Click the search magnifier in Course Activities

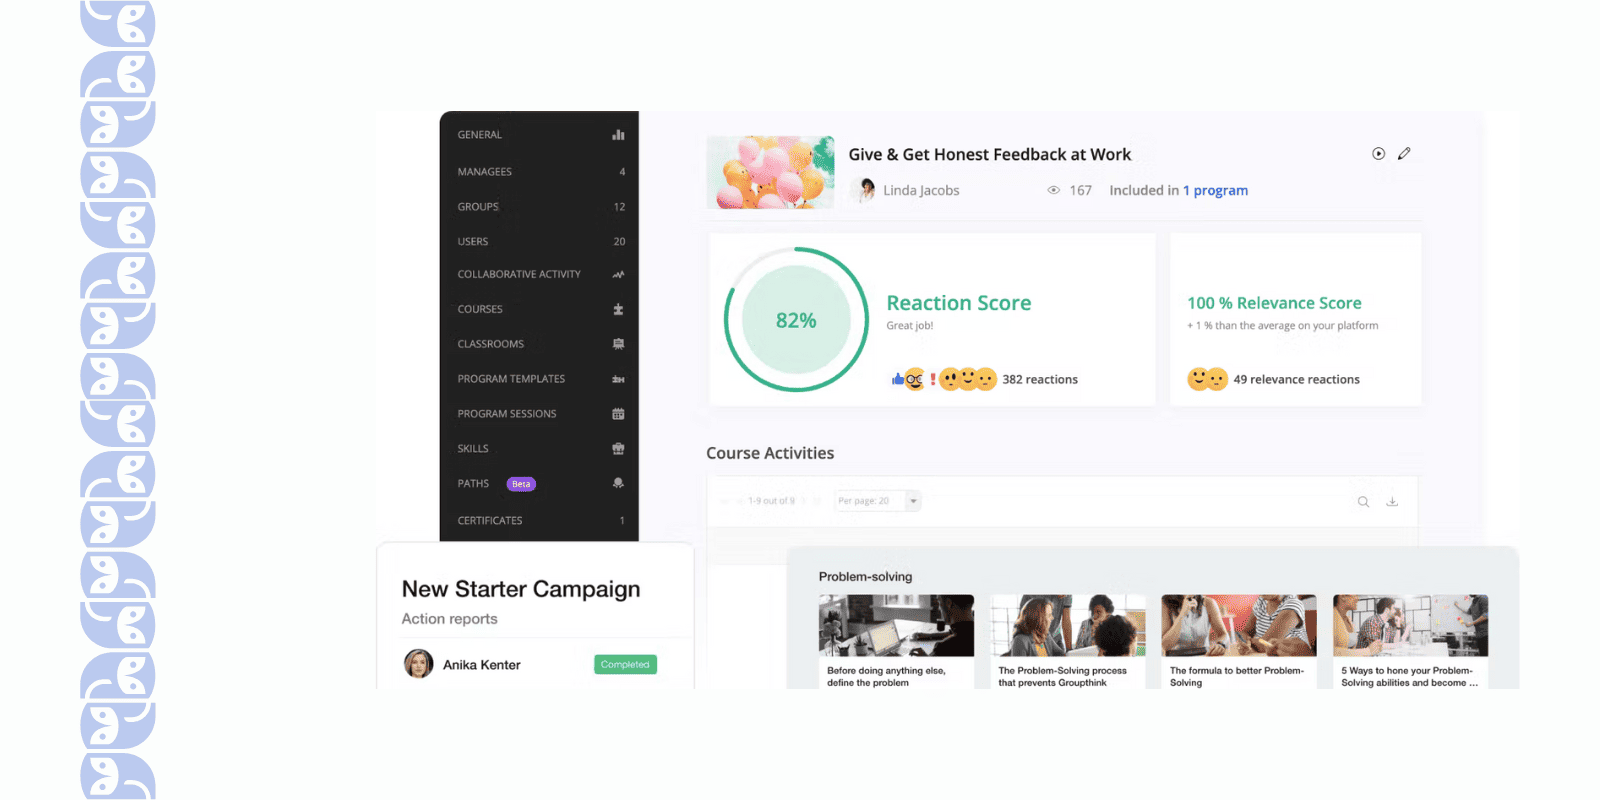[1363, 502]
